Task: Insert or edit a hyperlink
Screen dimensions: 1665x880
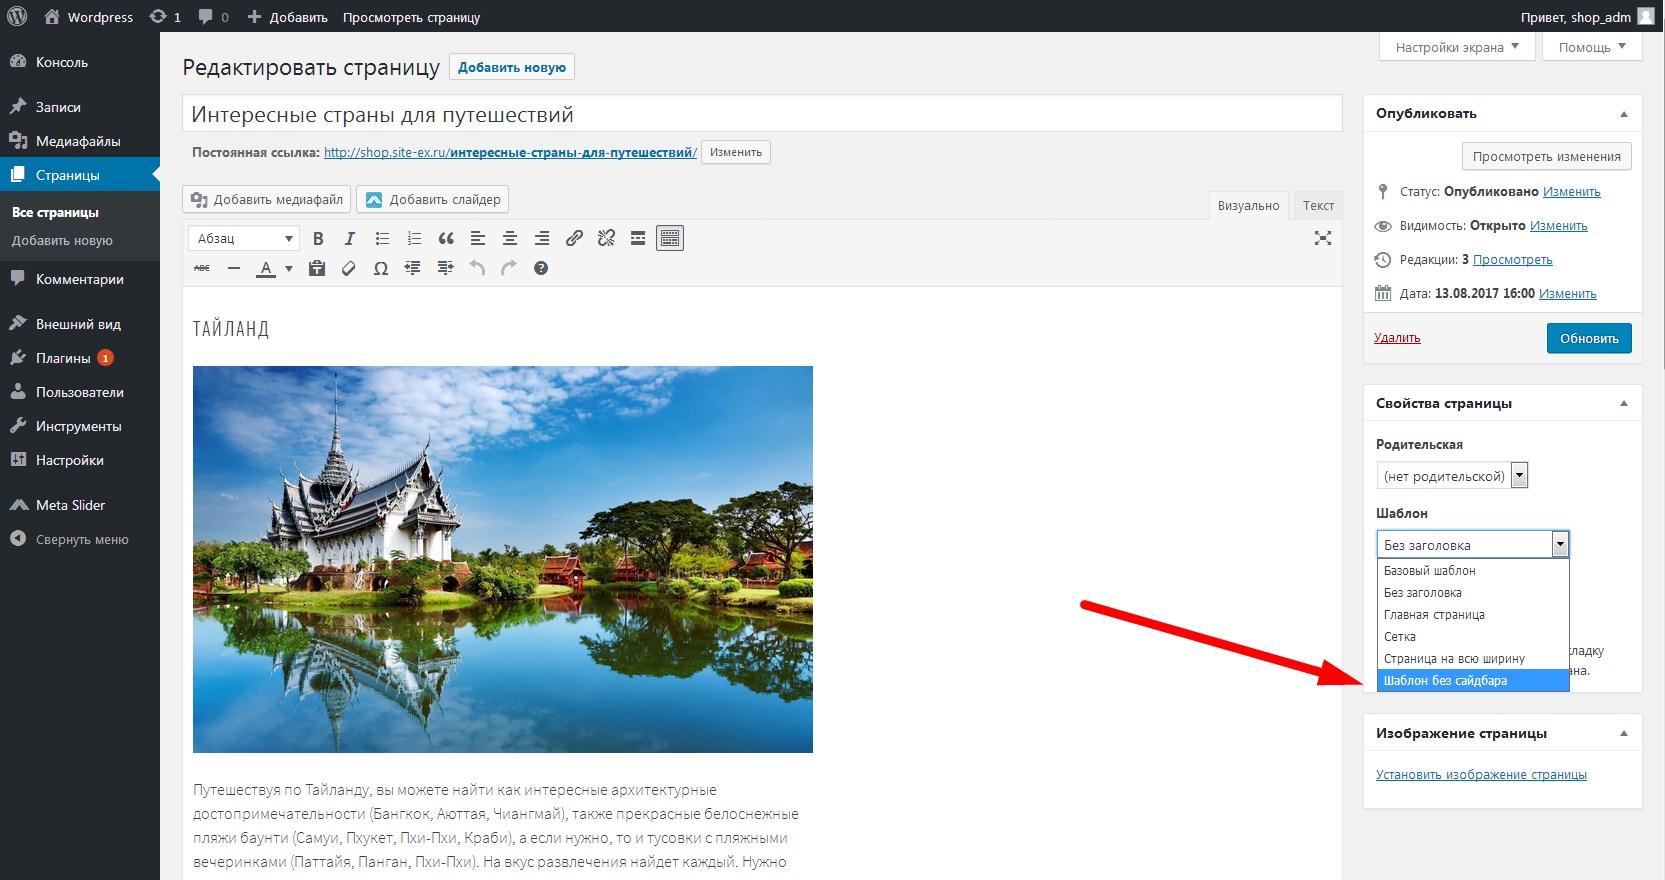Action: pos(574,238)
